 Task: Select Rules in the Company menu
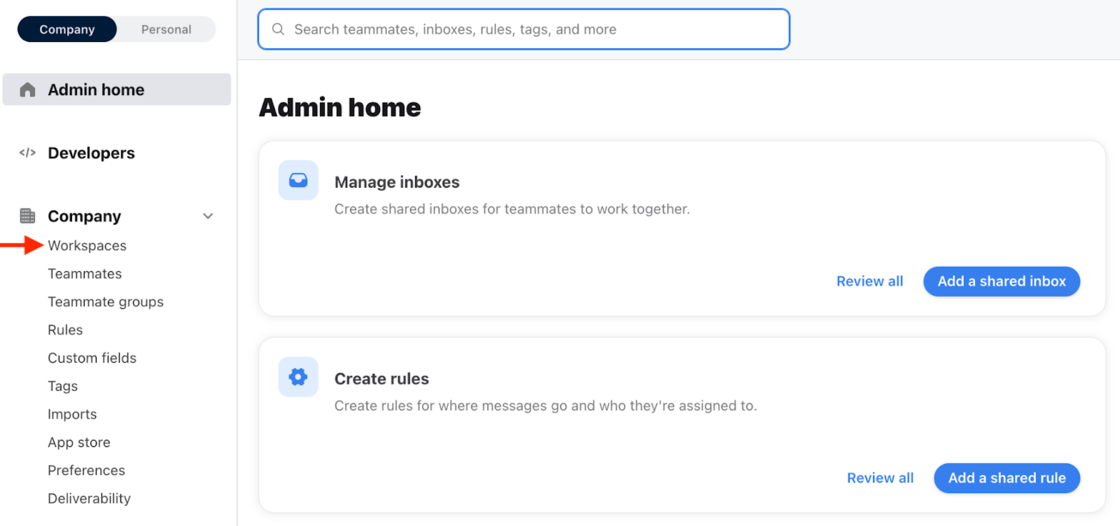coord(65,330)
